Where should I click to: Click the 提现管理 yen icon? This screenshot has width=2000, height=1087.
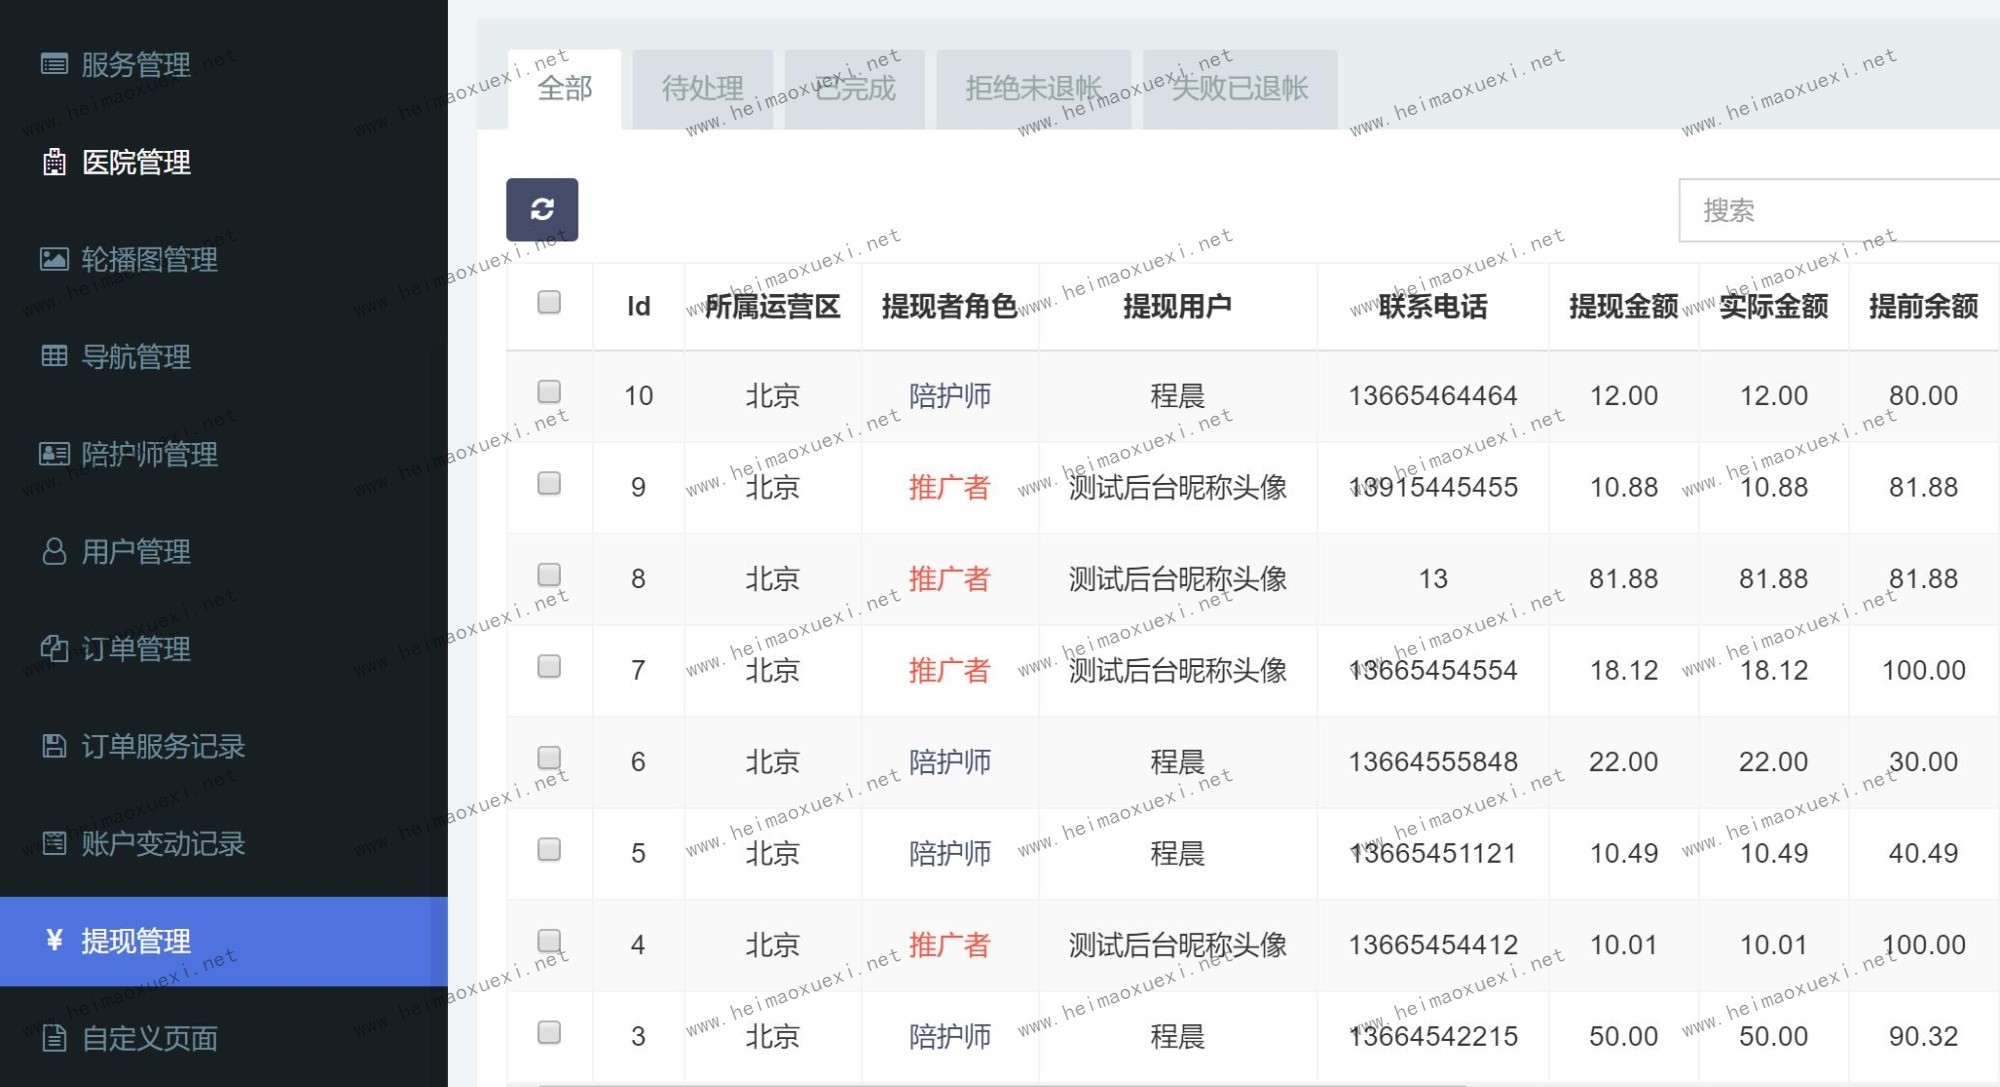click(54, 940)
